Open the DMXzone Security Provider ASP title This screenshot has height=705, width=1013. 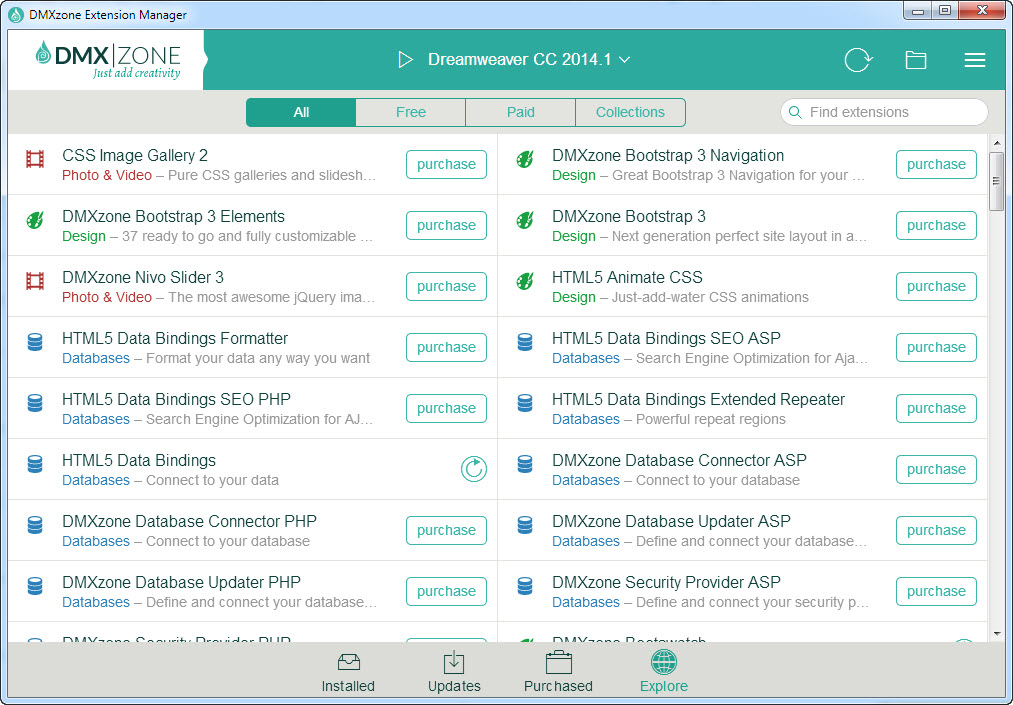pyautogui.click(x=666, y=582)
